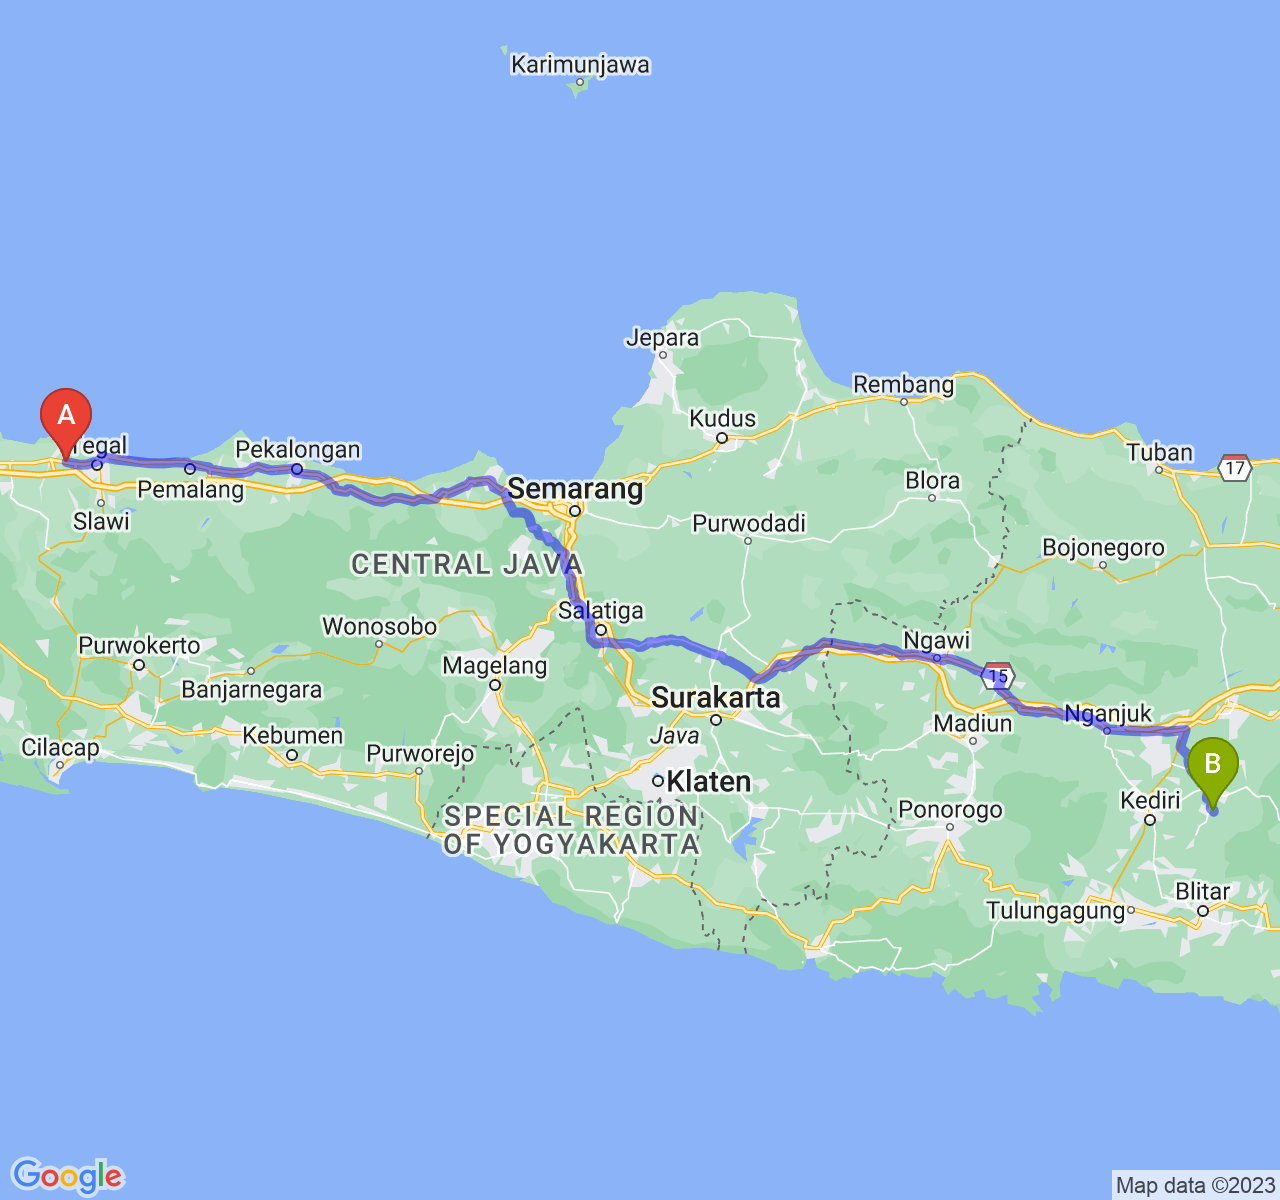Click the route 17 highway shield

[1235, 467]
